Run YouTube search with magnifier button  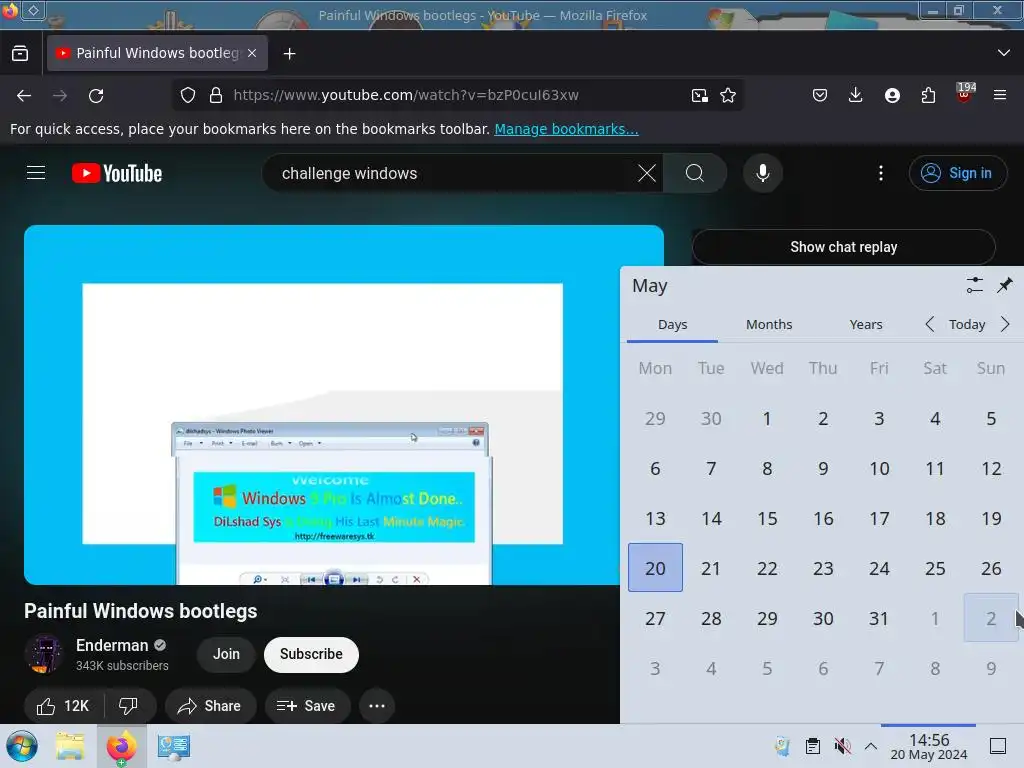click(x=695, y=174)
